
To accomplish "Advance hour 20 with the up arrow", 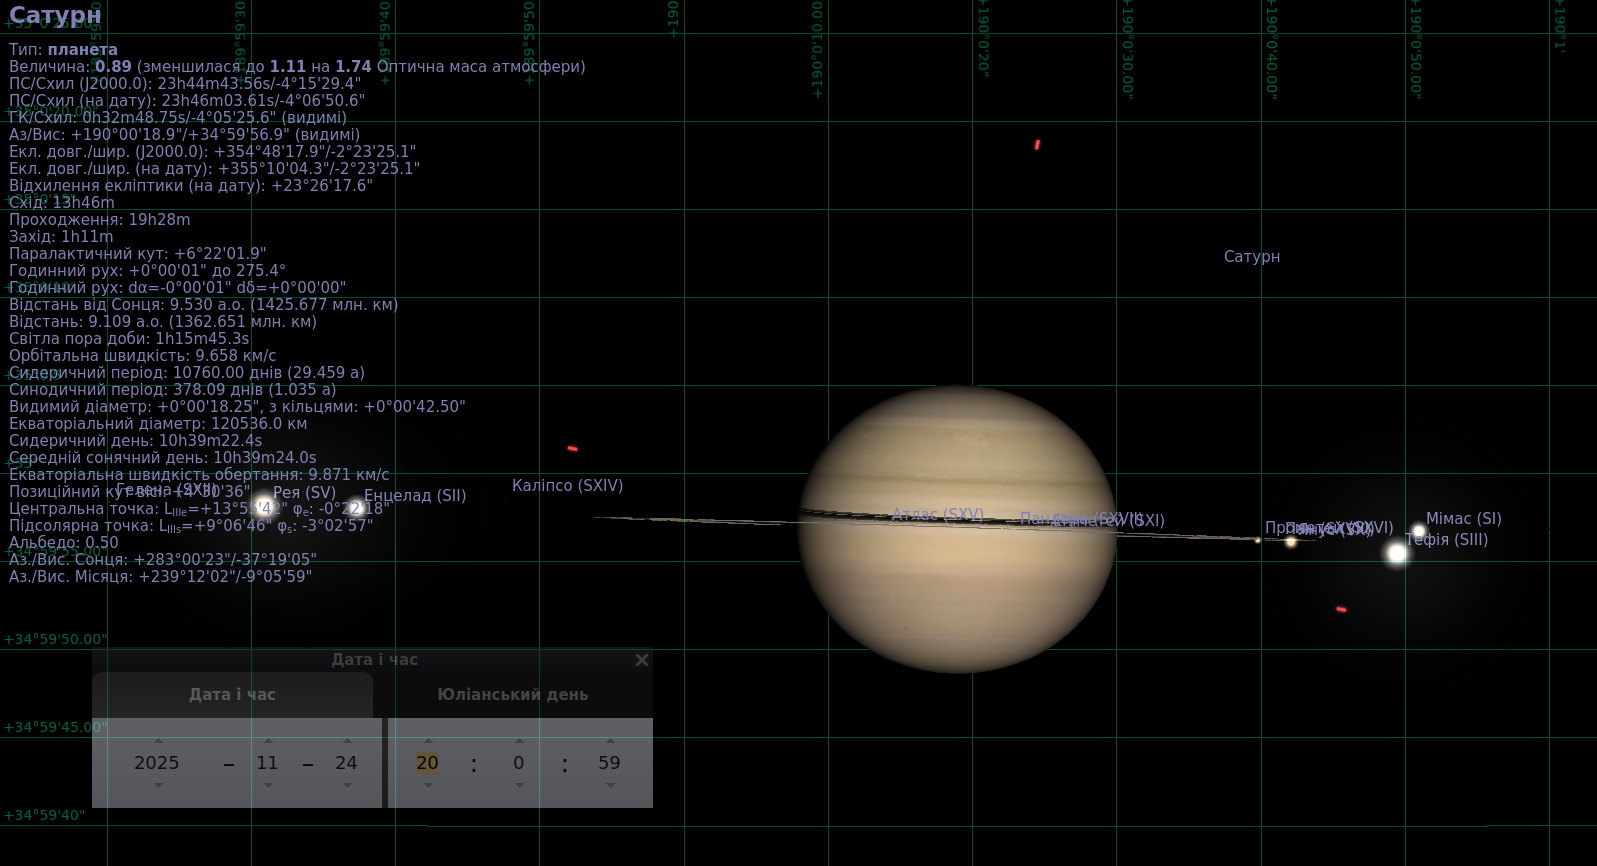I will coord(428,741).
